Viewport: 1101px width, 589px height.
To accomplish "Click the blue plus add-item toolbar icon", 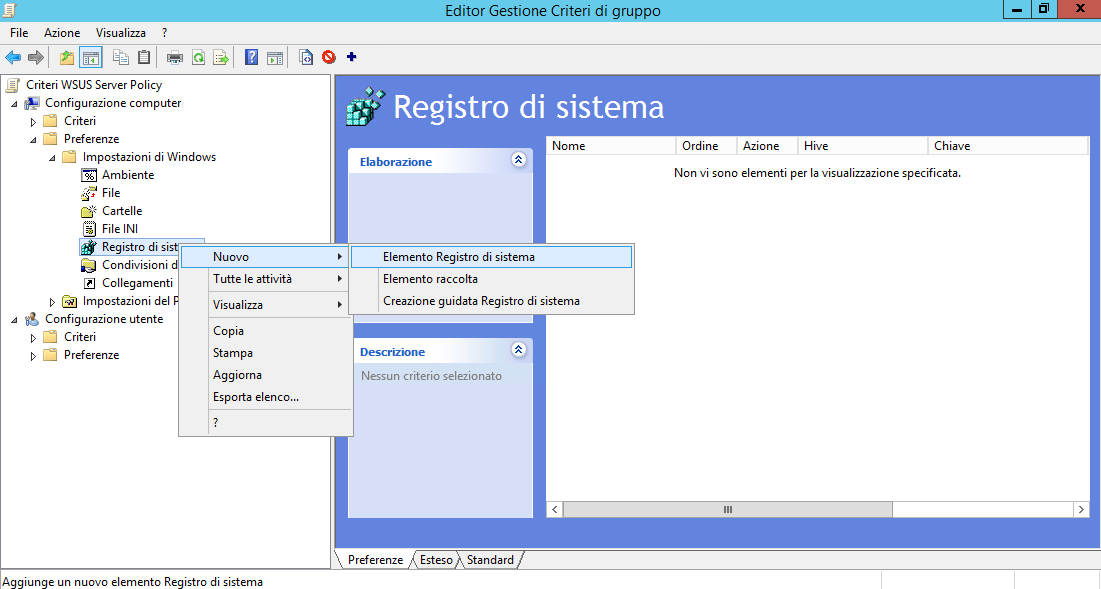I will [x=351, y=57].
